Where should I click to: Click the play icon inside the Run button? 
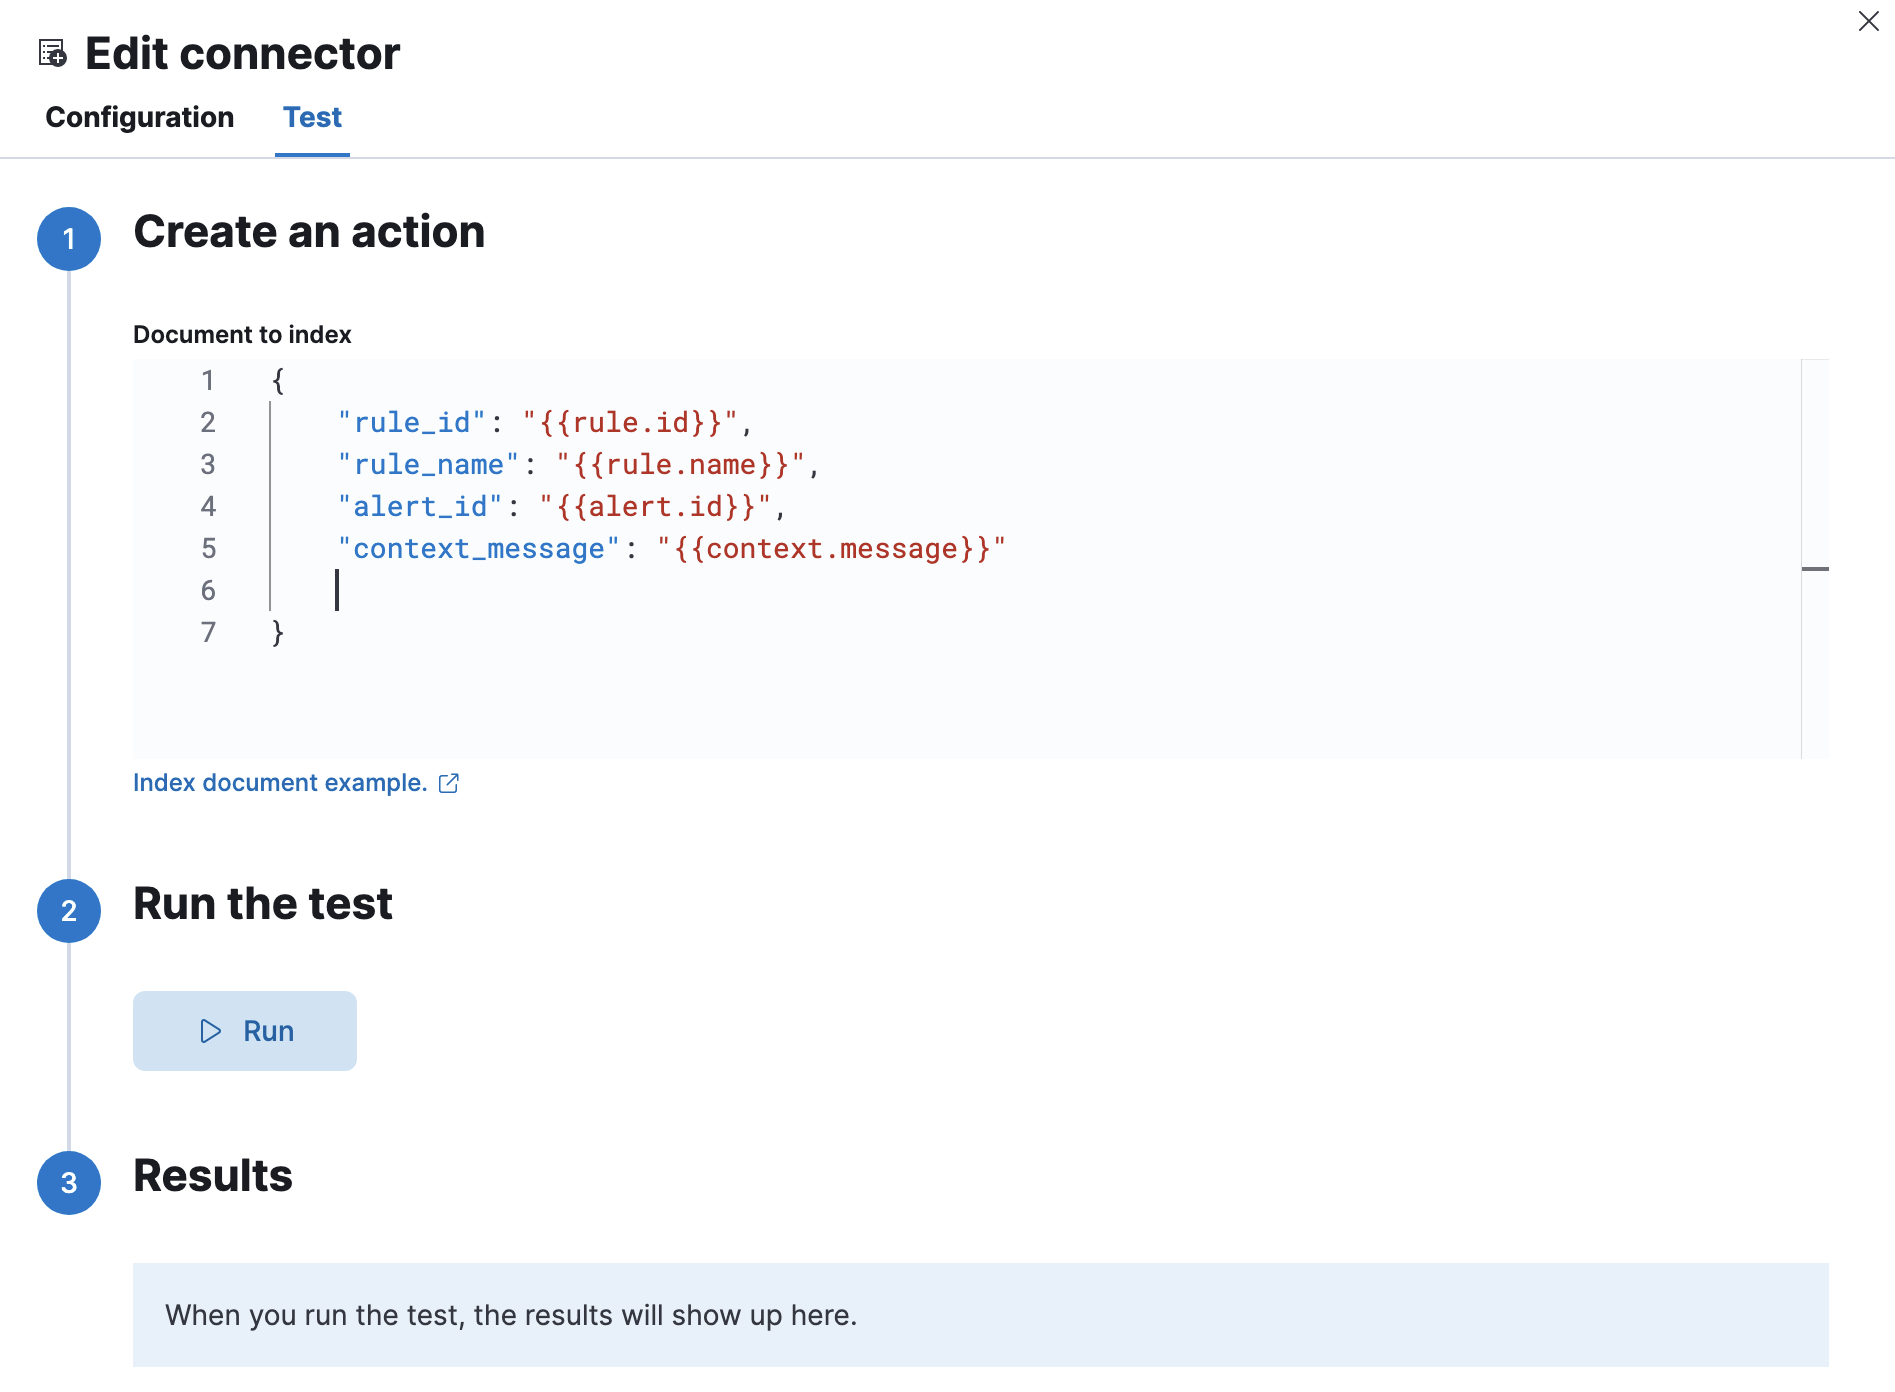210,1031
